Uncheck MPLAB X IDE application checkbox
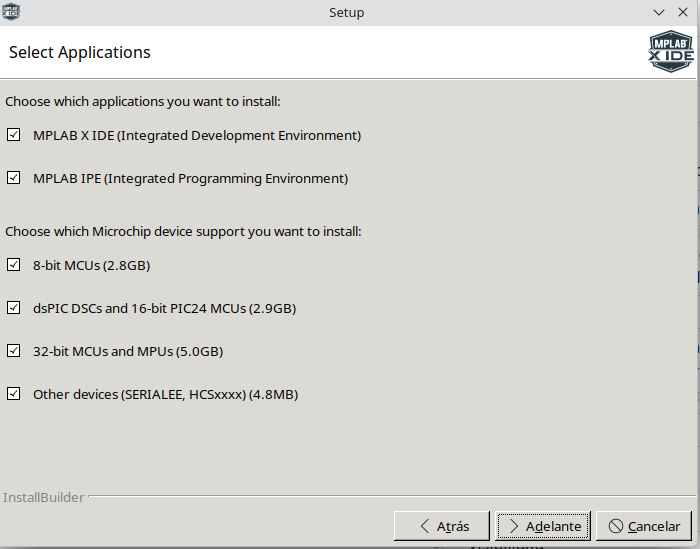This screenshot has height=549, width=700. pyautogui.click(x=13, y=135)
